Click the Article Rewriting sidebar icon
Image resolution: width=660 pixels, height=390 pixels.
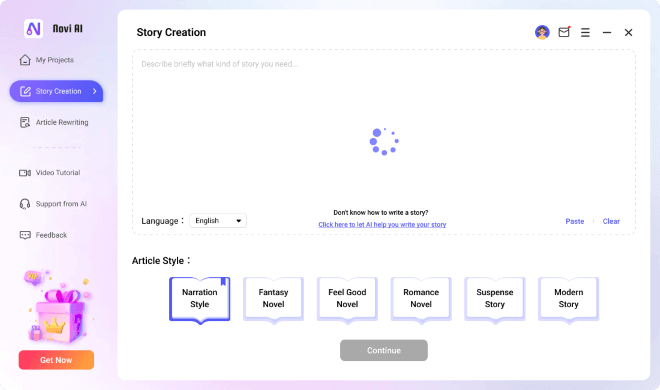pos(25,122)
